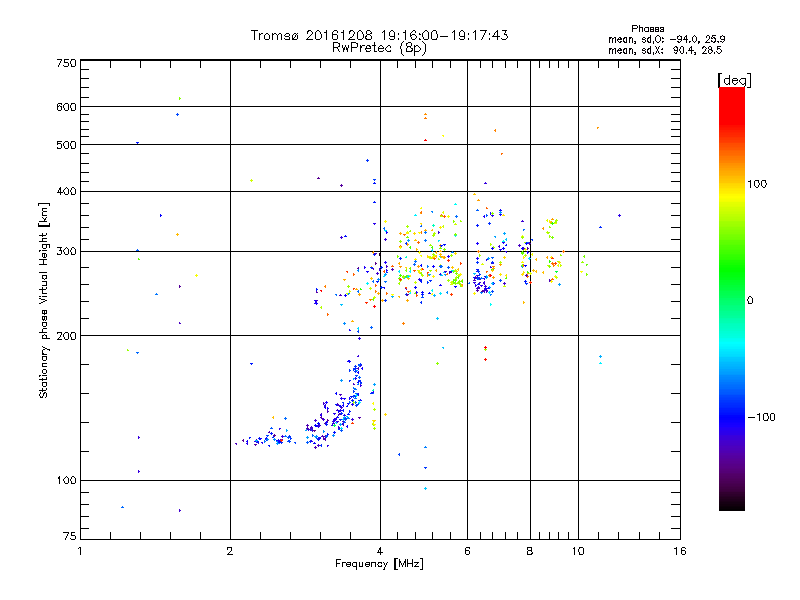Click the y-axis tick label '75'
The height and width of the screenshot is (600, 800).
(x=70, y=536)
